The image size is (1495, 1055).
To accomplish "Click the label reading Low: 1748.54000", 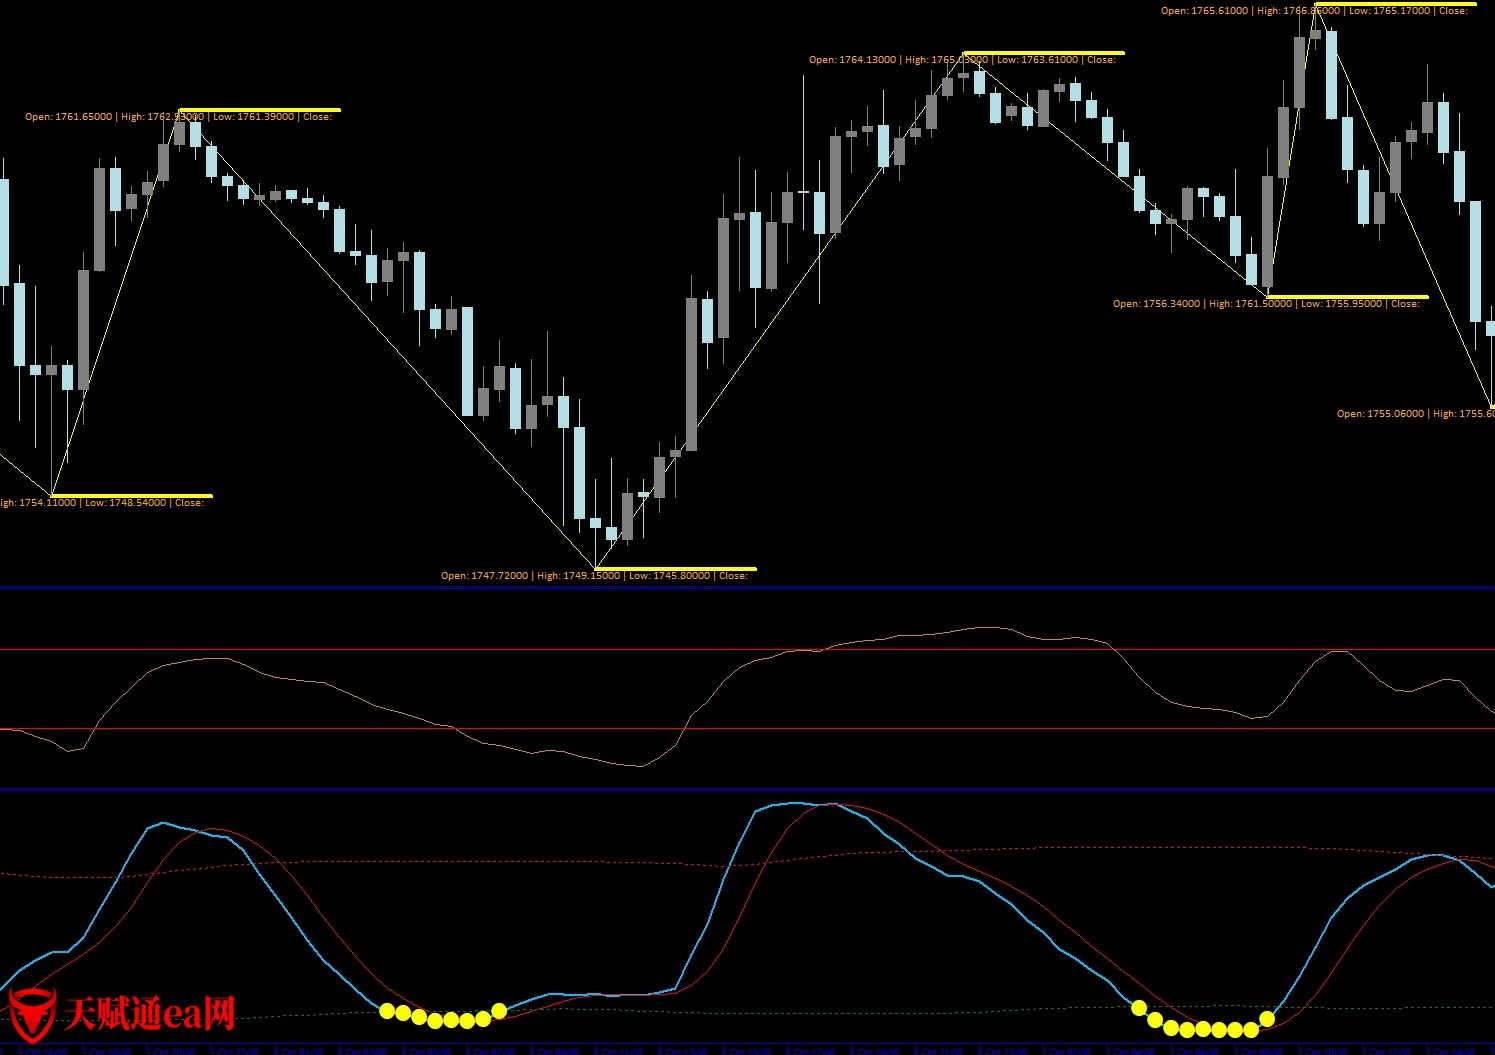I will point(126,503).
